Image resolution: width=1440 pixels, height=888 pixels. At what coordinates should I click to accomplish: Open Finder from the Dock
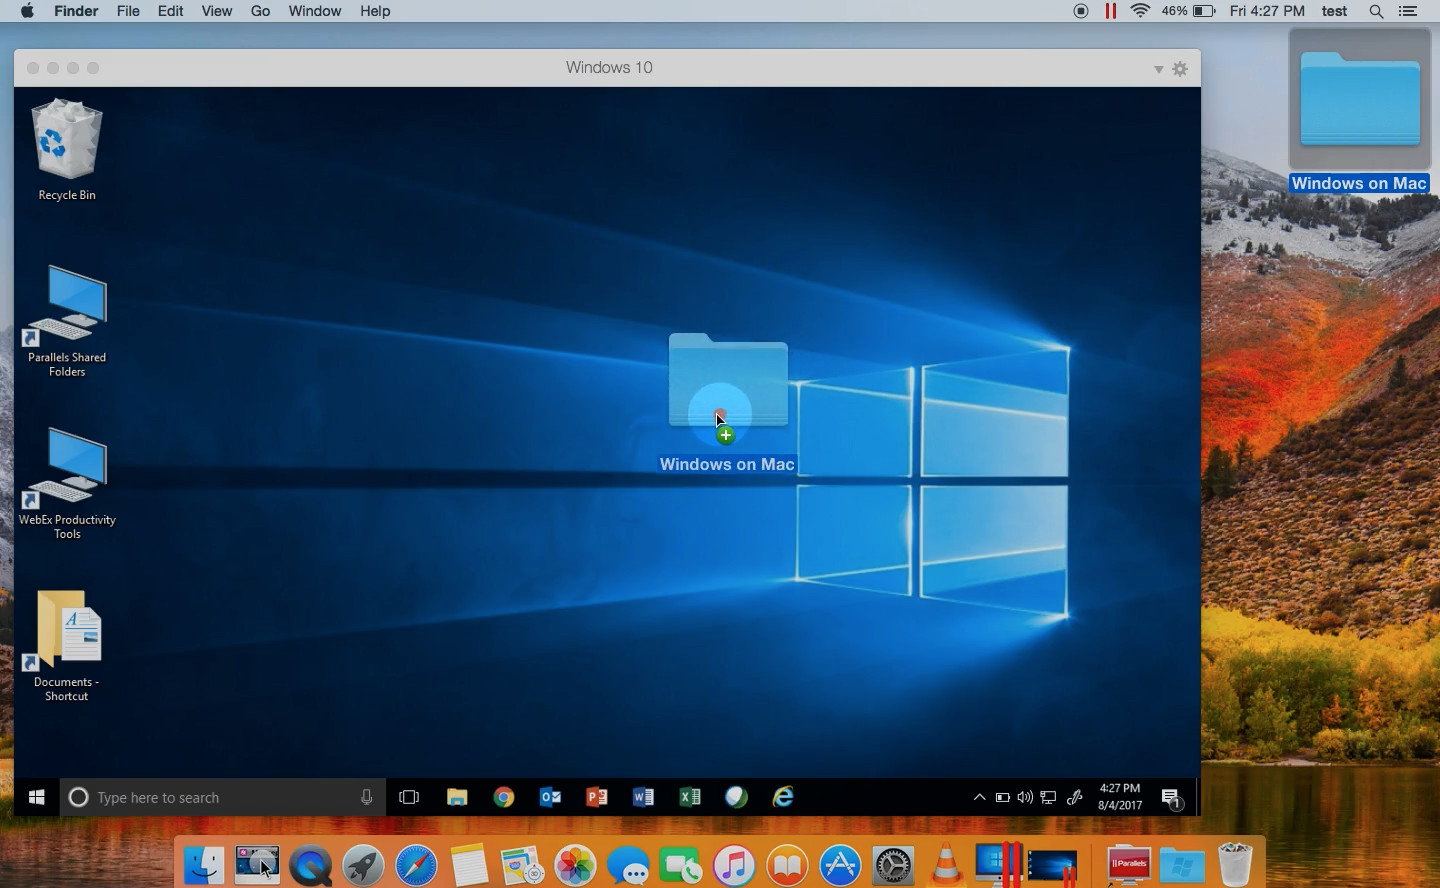(204, 865)
